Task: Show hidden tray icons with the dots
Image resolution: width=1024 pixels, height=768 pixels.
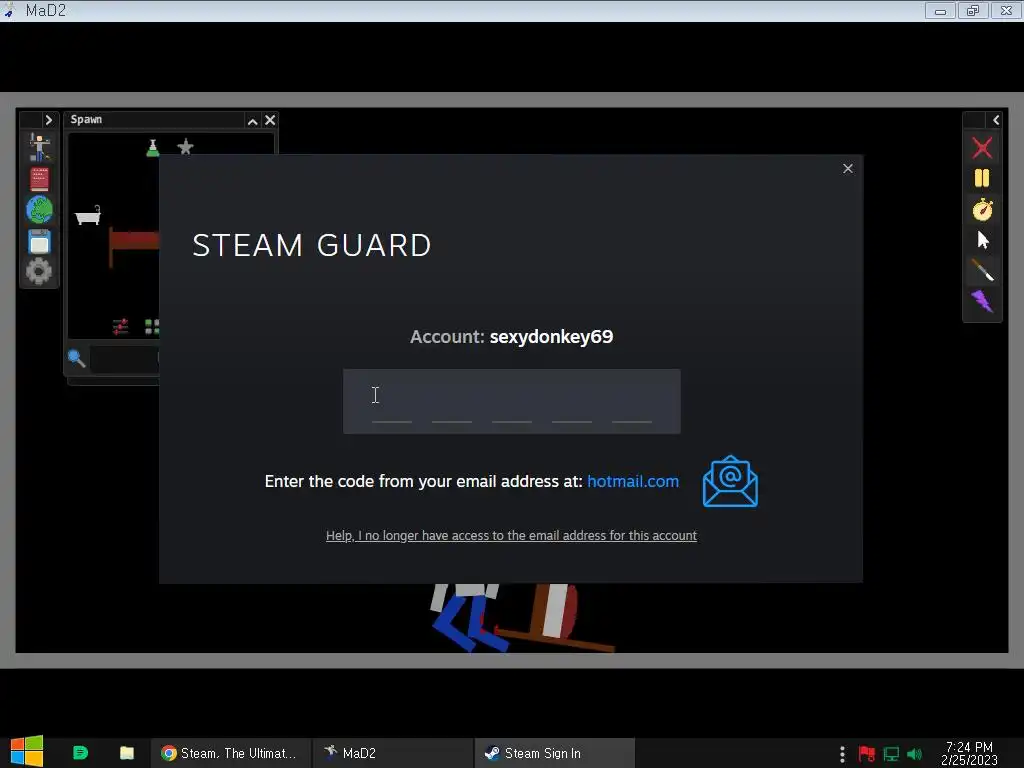Action: (842, 754)
